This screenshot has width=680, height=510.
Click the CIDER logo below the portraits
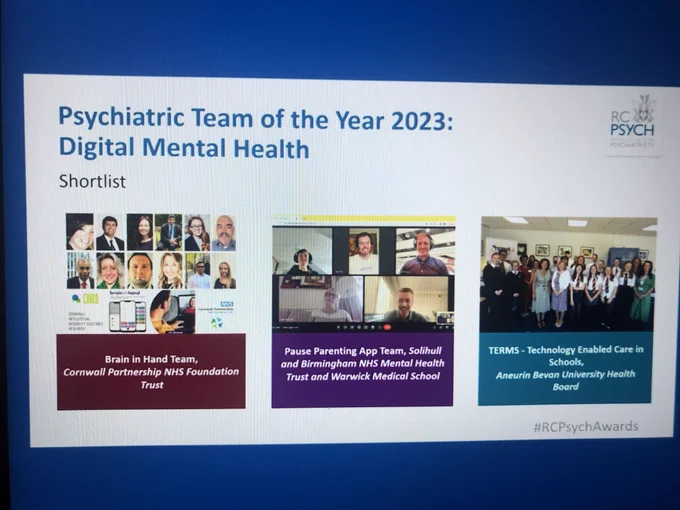85,299
